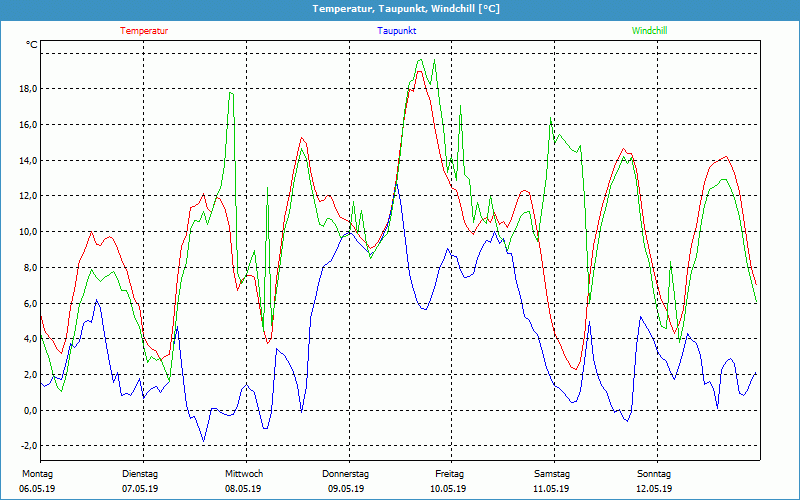Click the red Temperatur legend label

pos(144,31)
